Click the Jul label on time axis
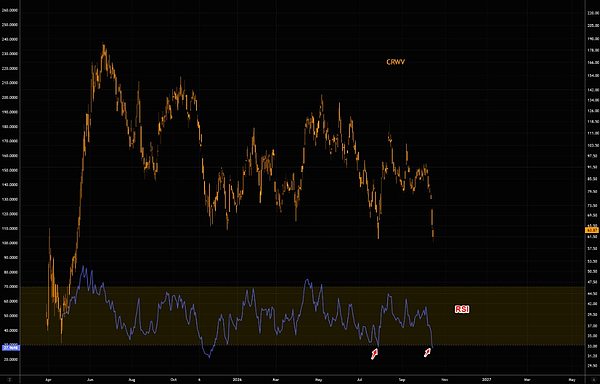 (x=360, y=380)
